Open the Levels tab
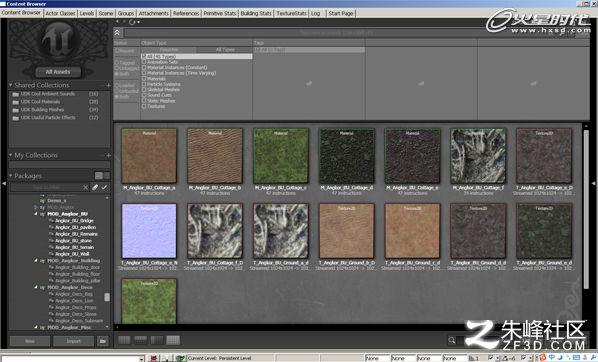The image size is (598, 362). pyautogui.click(x=87, y=13)
